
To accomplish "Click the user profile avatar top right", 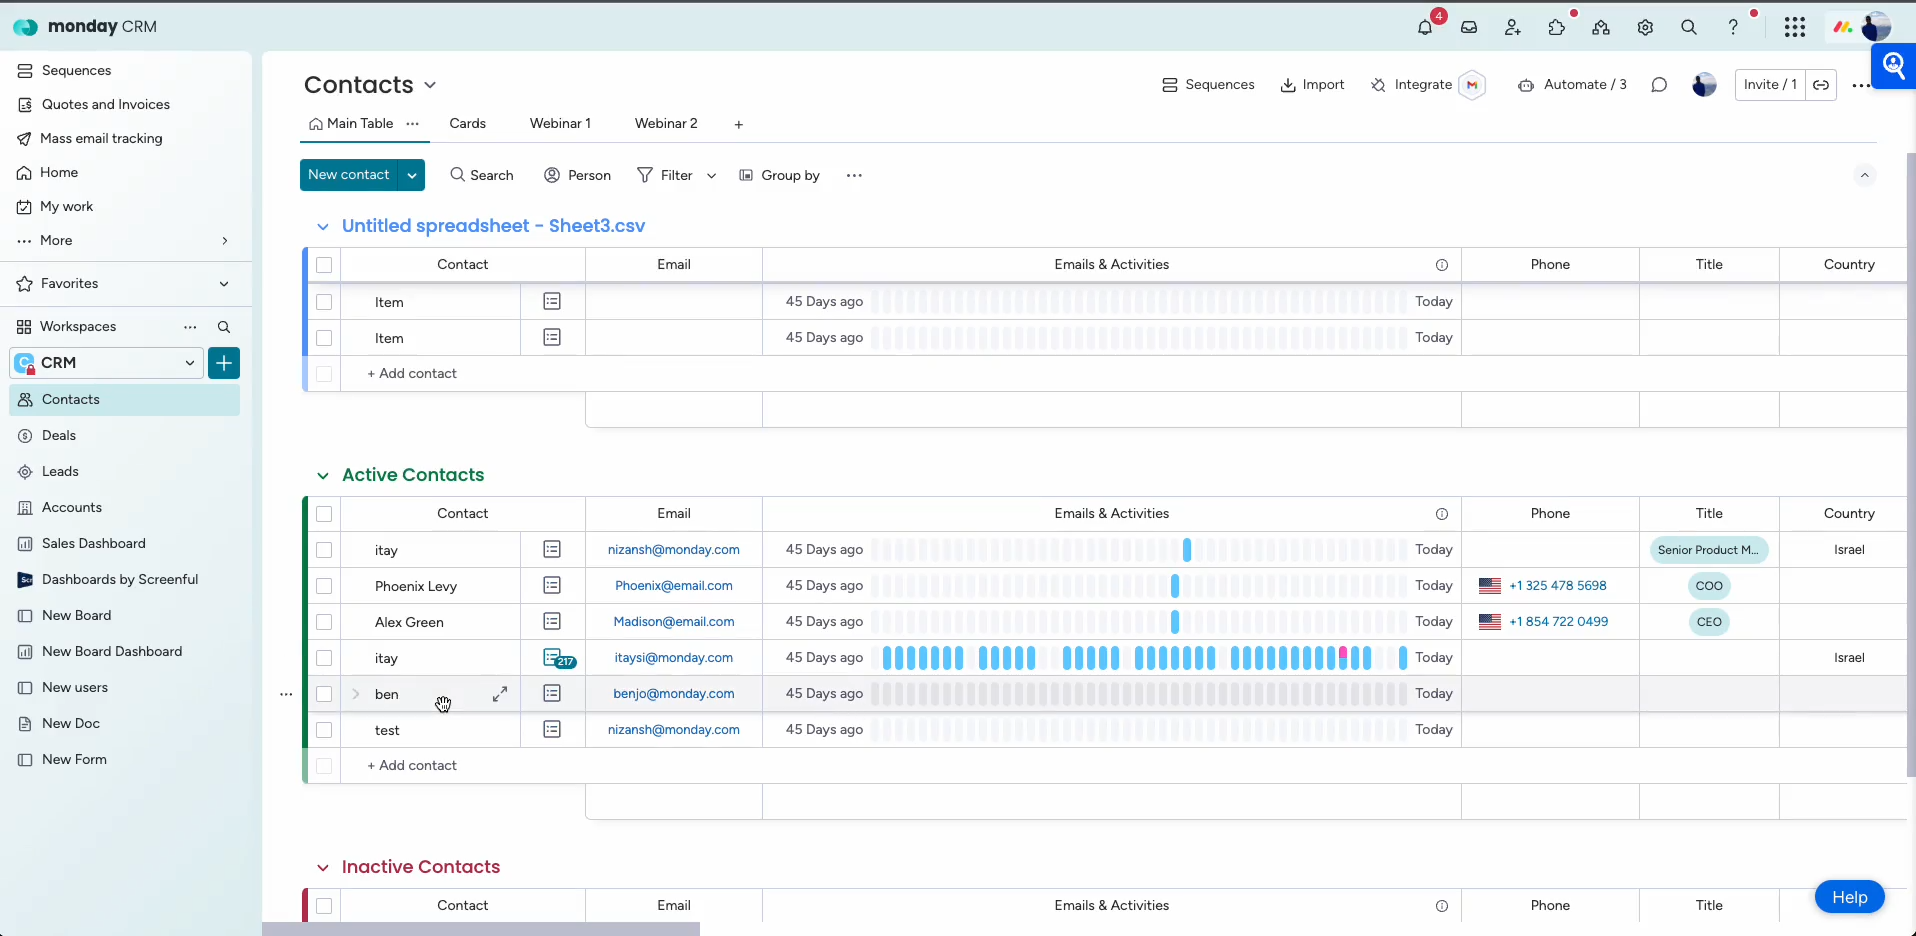I will click(1876, 27).
